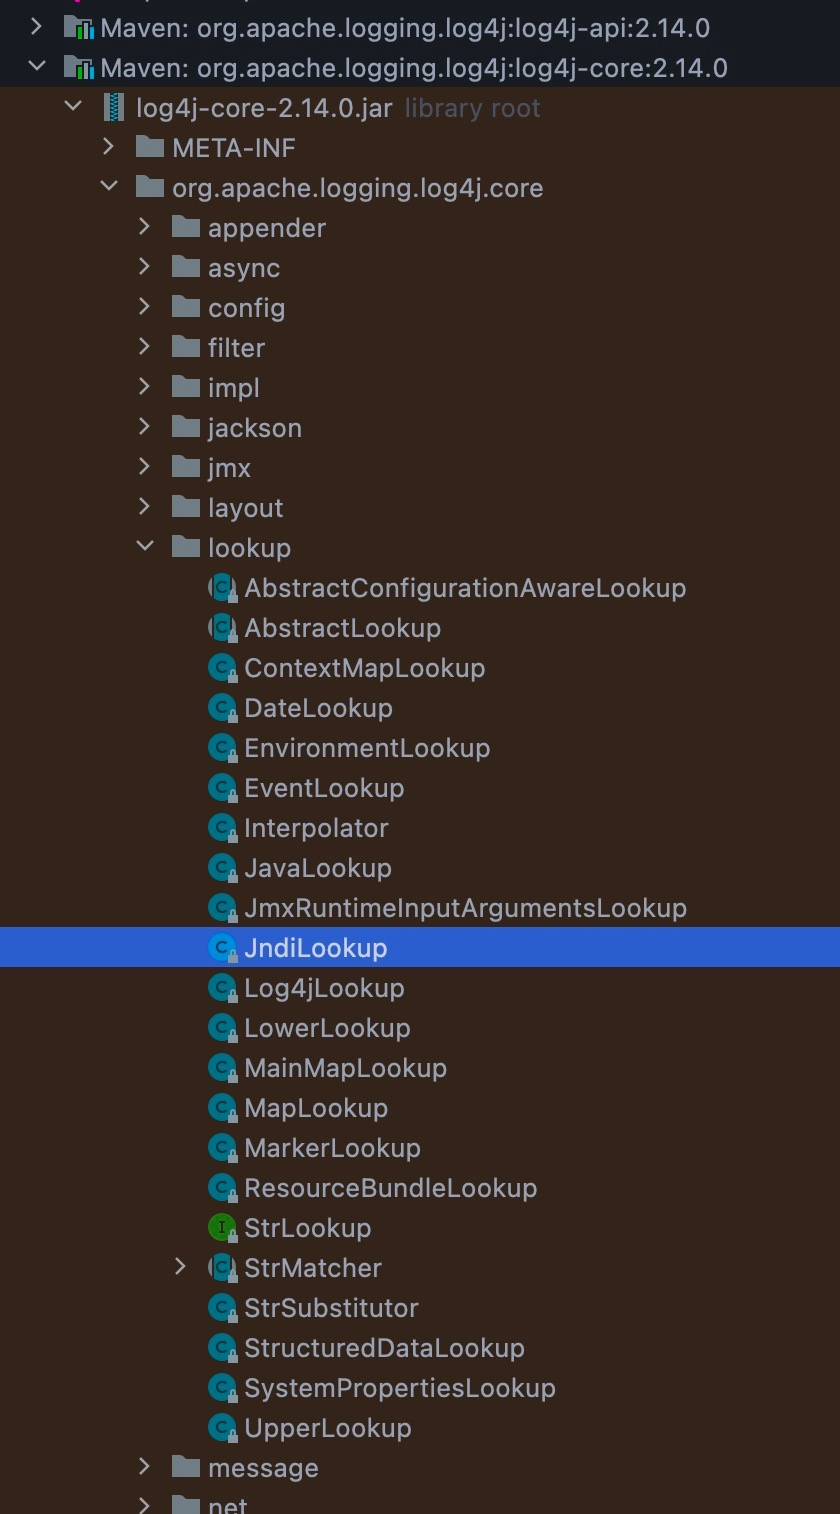
Task: Expand the Maven log4j-api library node
Action: (x=37, y=27)
